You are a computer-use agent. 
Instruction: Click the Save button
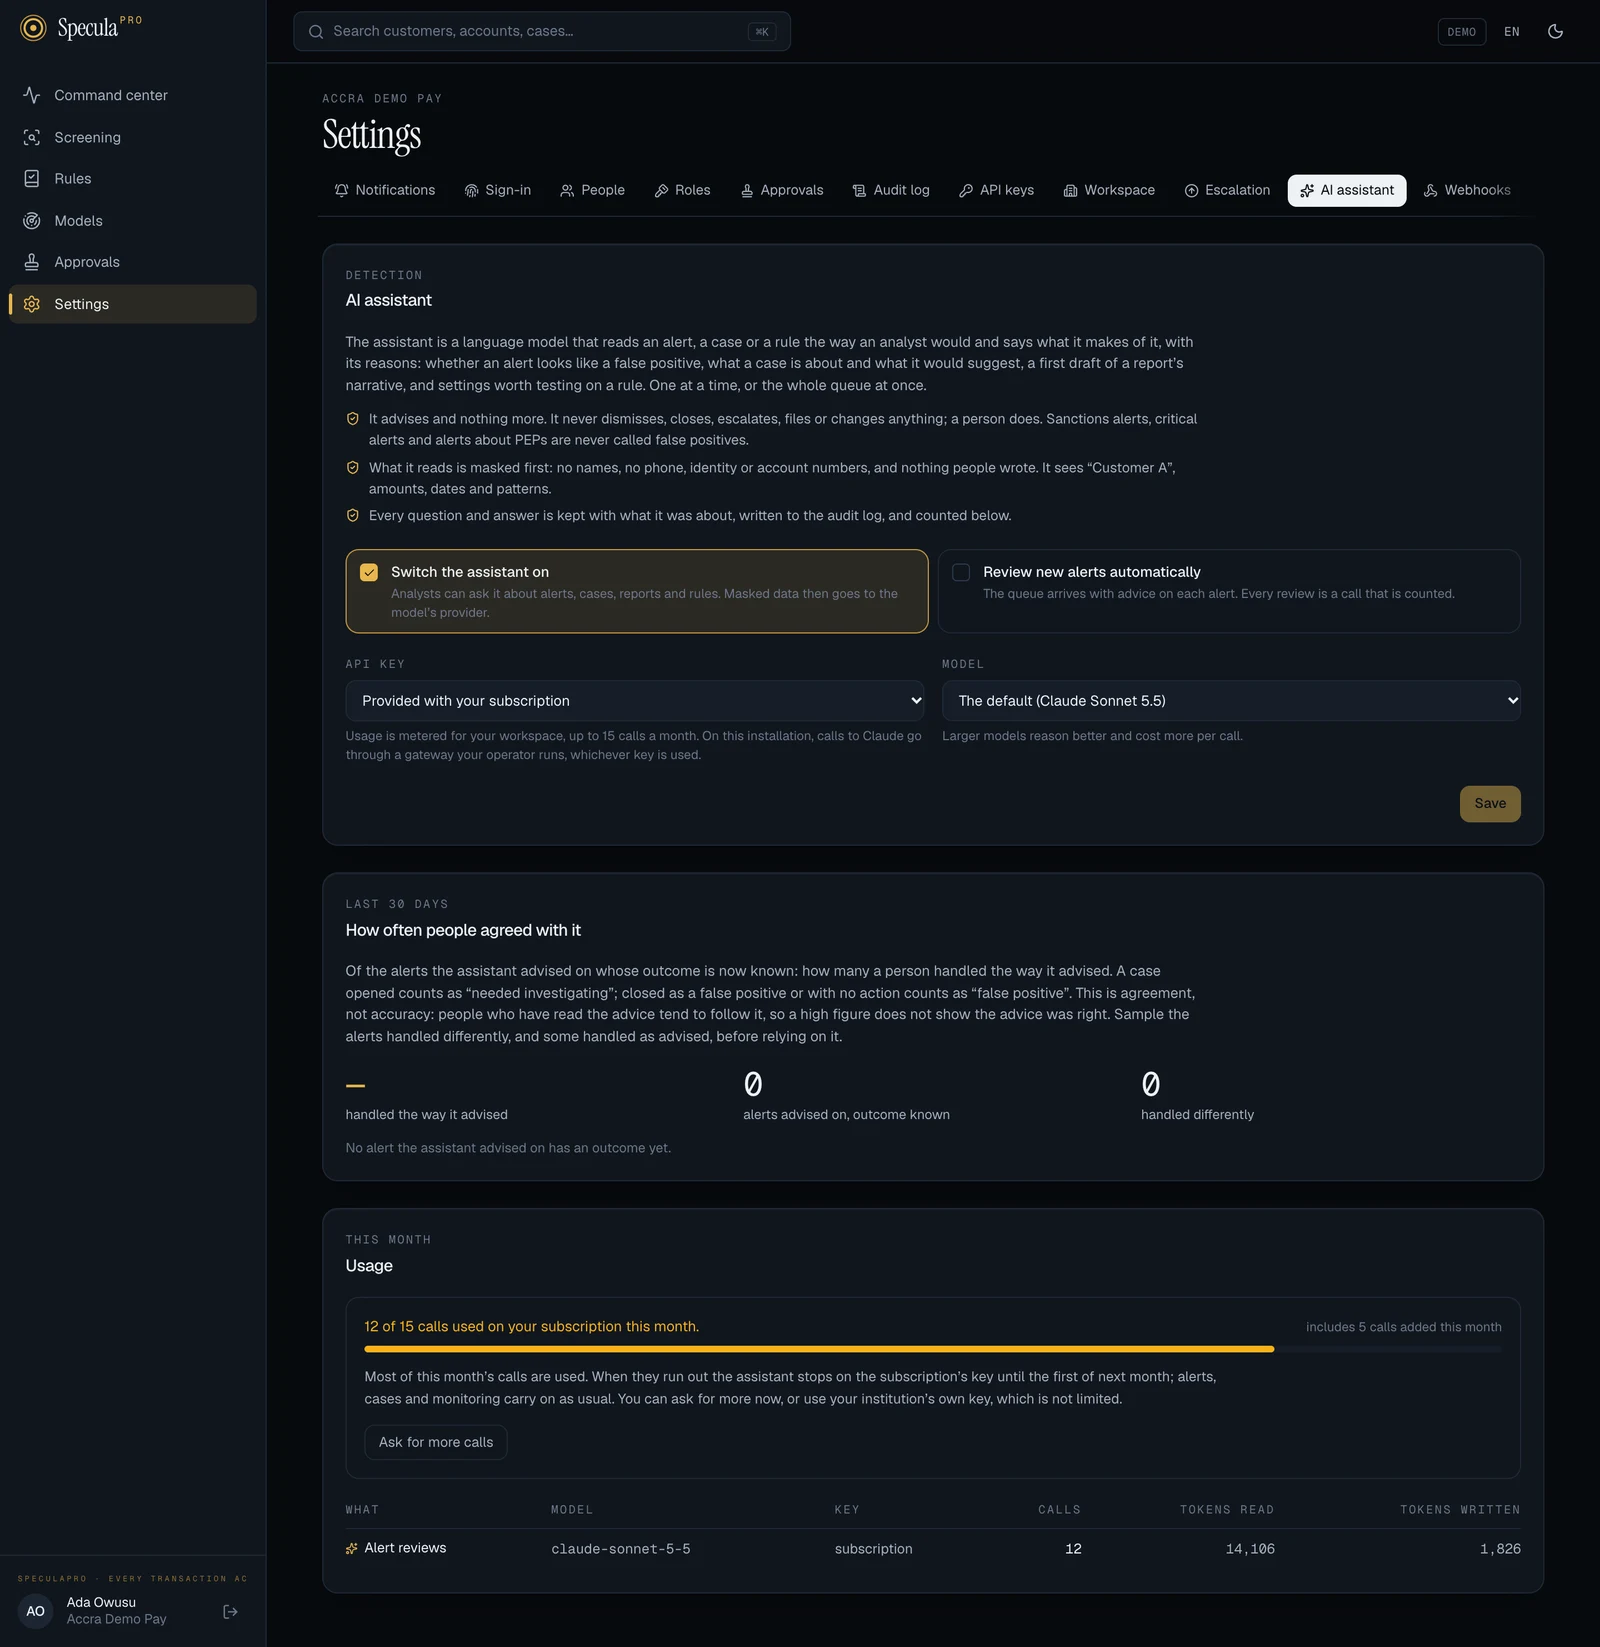[x=1490, y=804]
